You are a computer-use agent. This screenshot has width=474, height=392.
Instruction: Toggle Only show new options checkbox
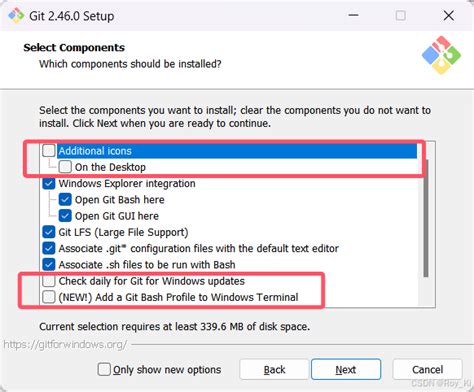click(x=104, y=369)
